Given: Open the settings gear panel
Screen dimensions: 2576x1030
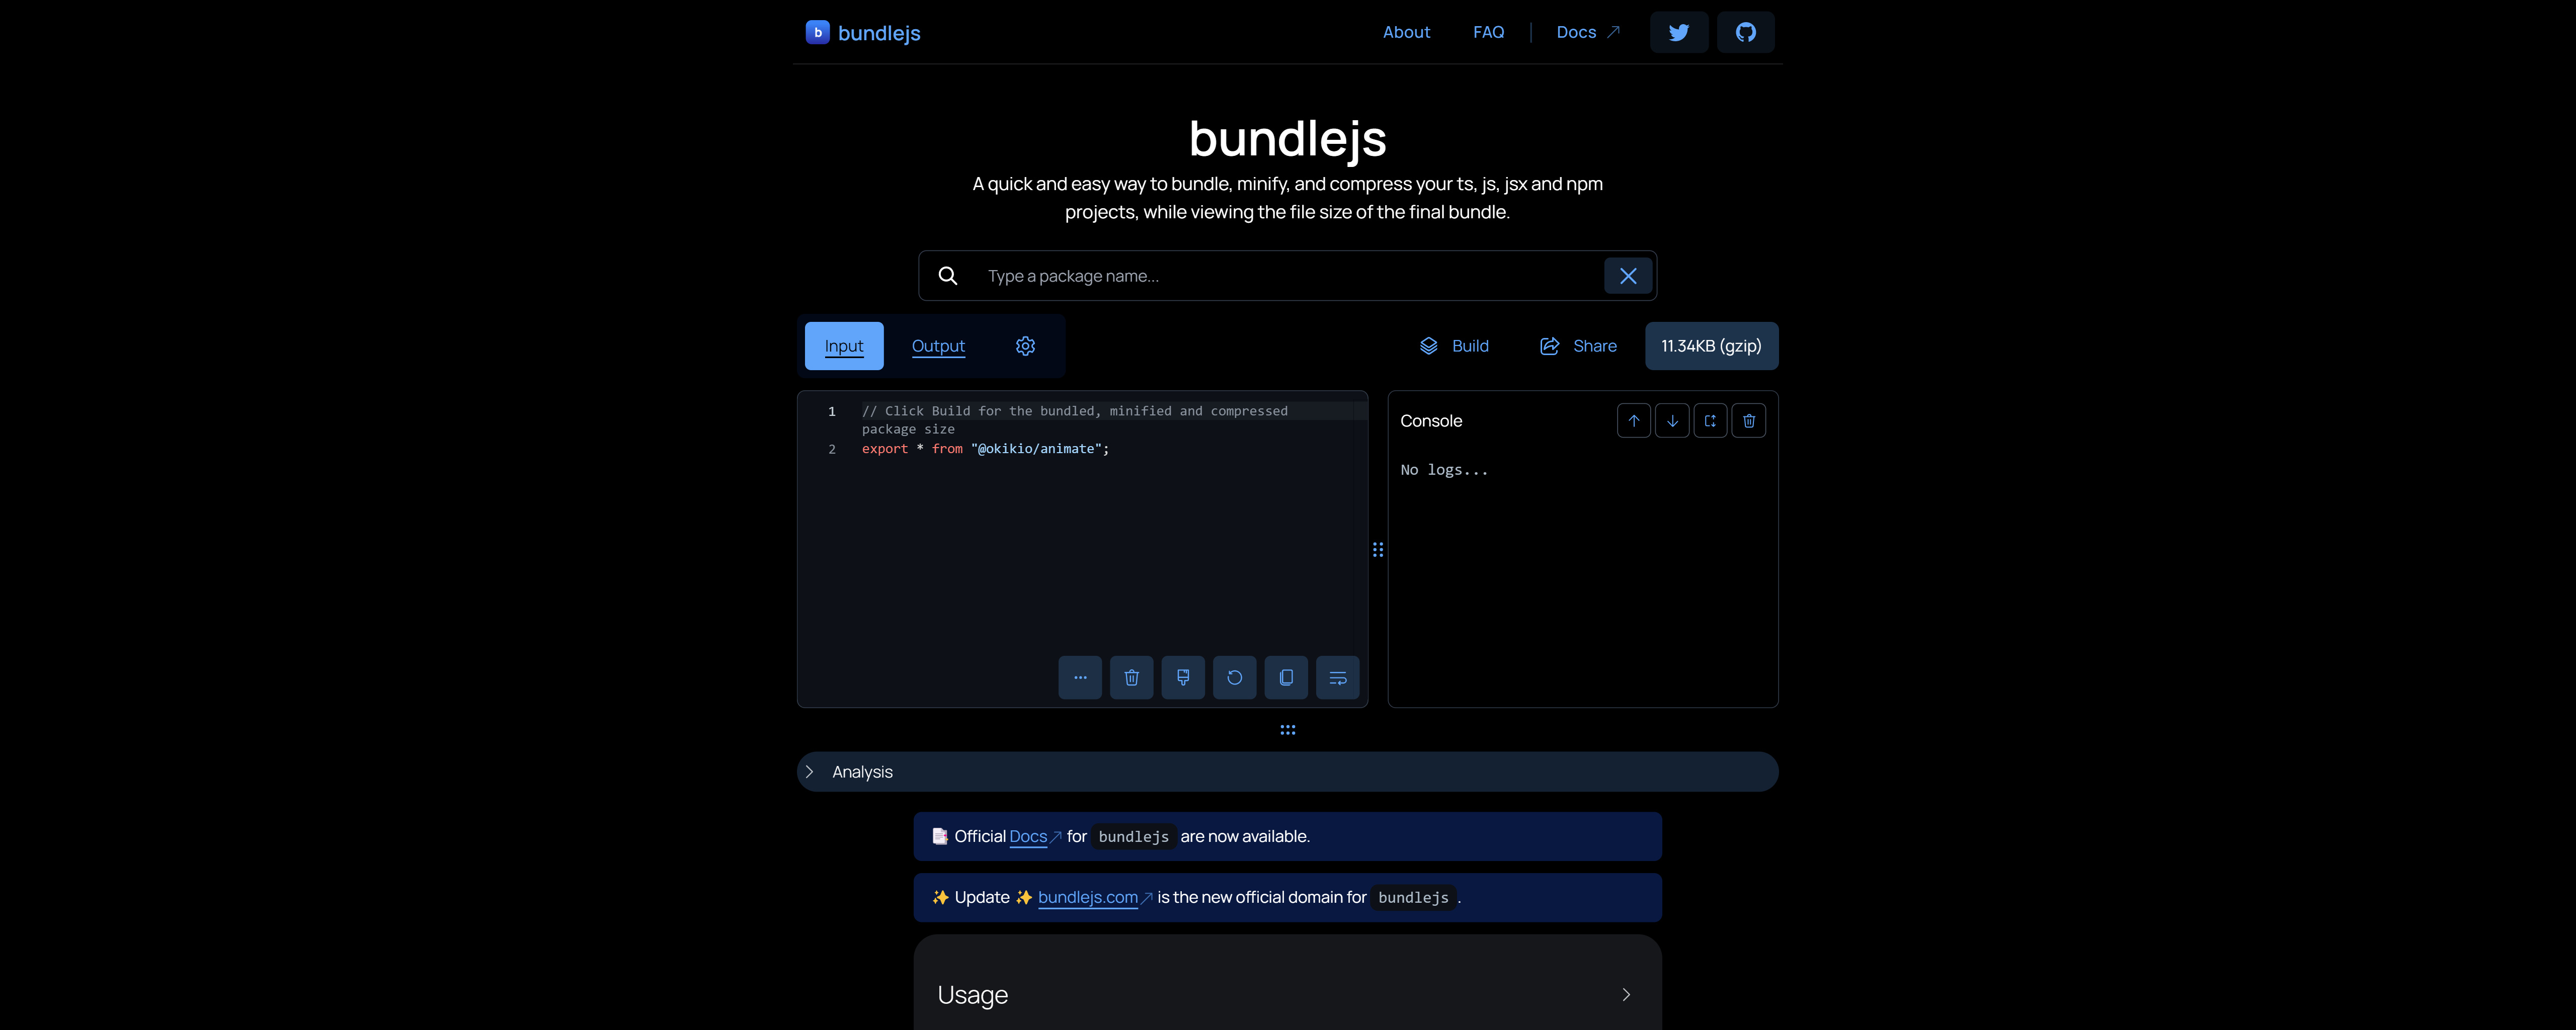Looking at the screenshot, I should point(1025,345).
